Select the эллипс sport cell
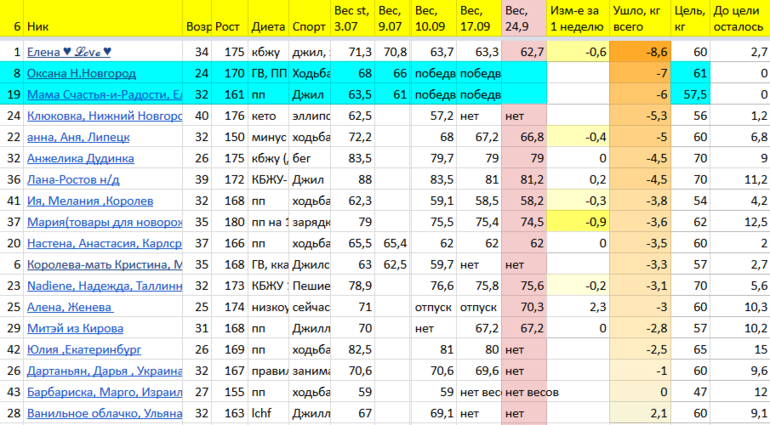 point(311,116)
